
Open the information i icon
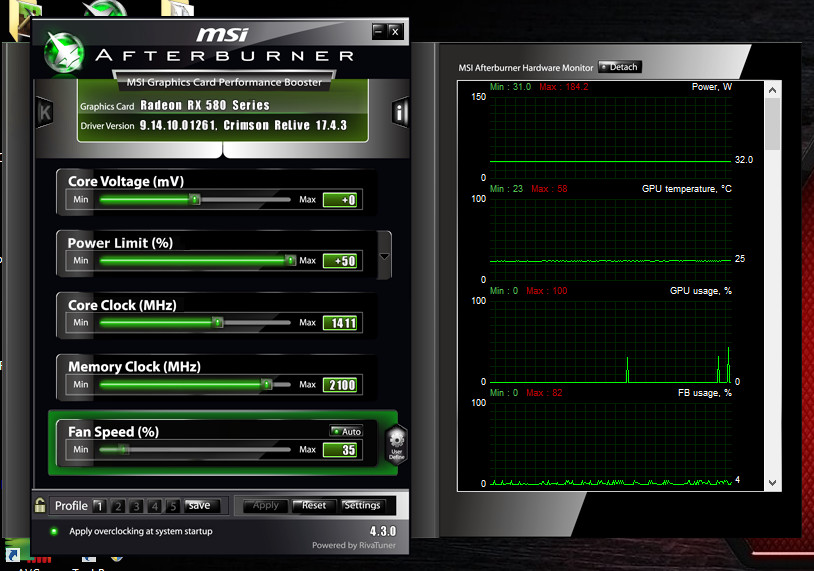pyautogui.click(x=401, y=112)
